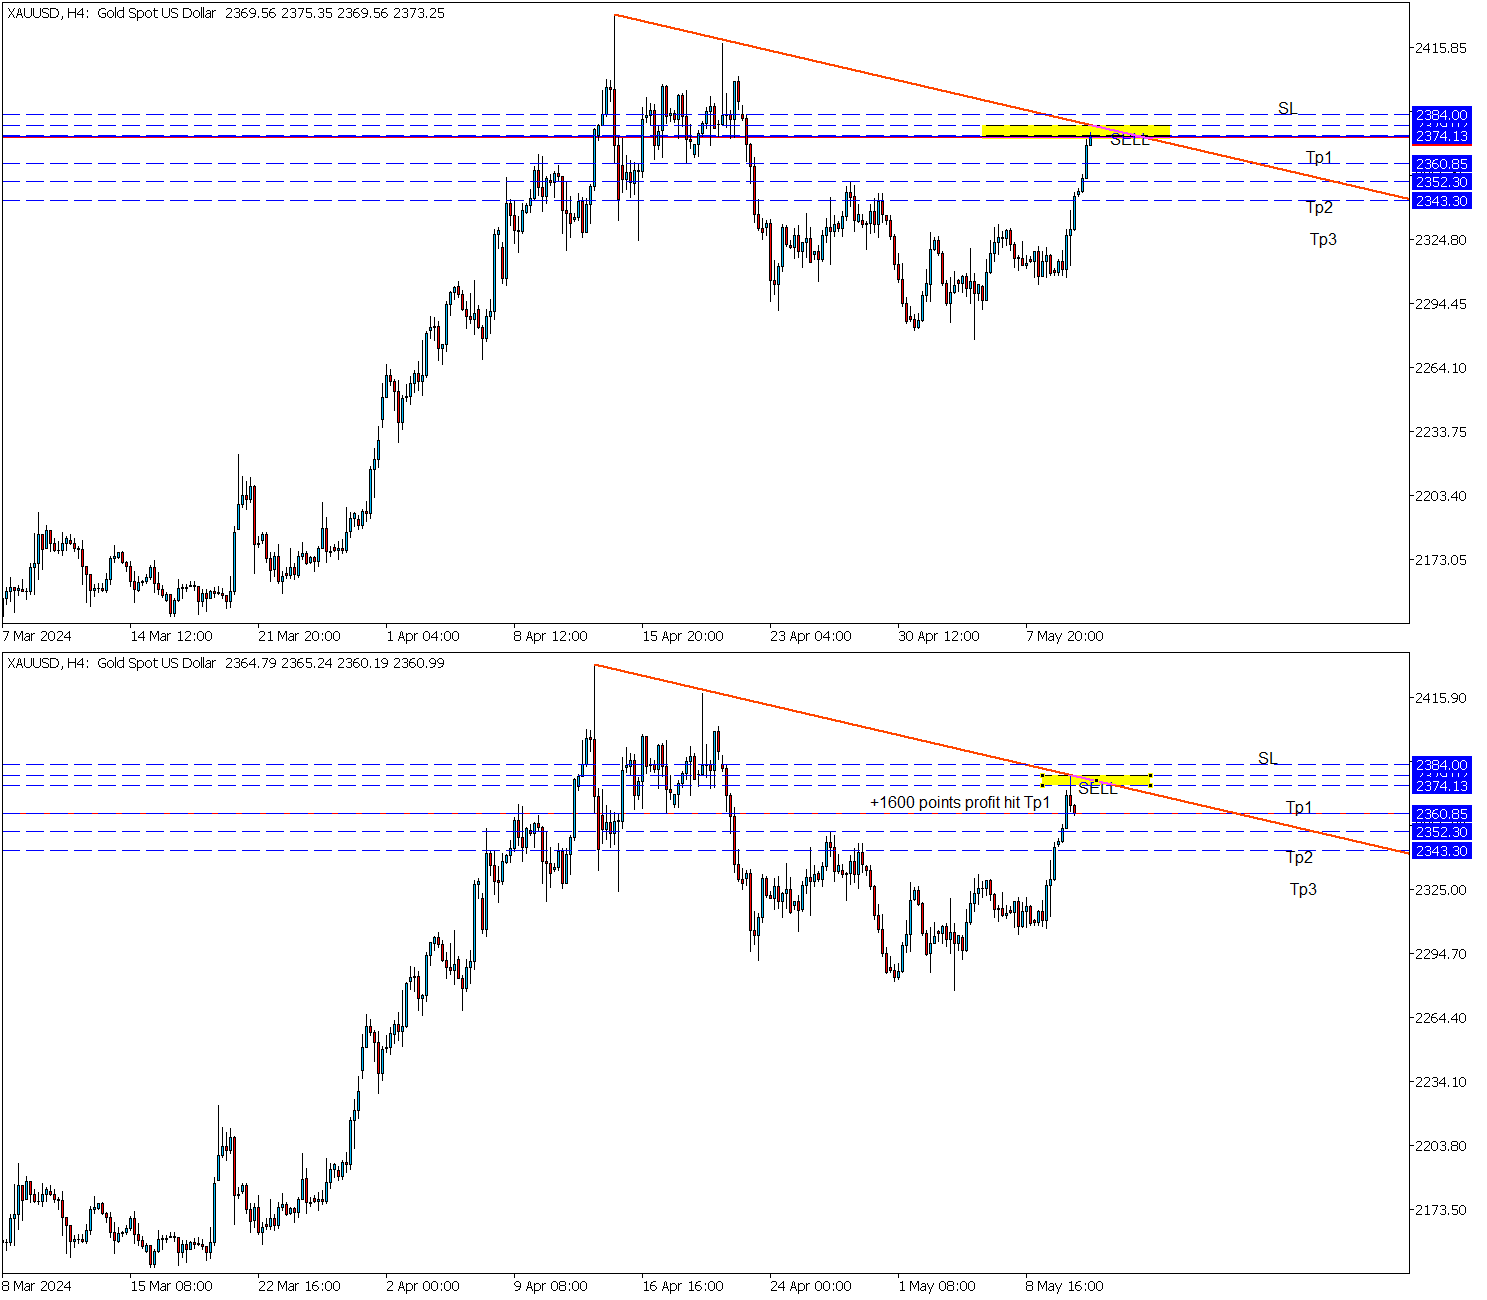The height and width of the screenshot is (1300, 1487).
Task: Click the 2203.40 price axis value
Action: pyautogui.click(x=1441, y=496)
